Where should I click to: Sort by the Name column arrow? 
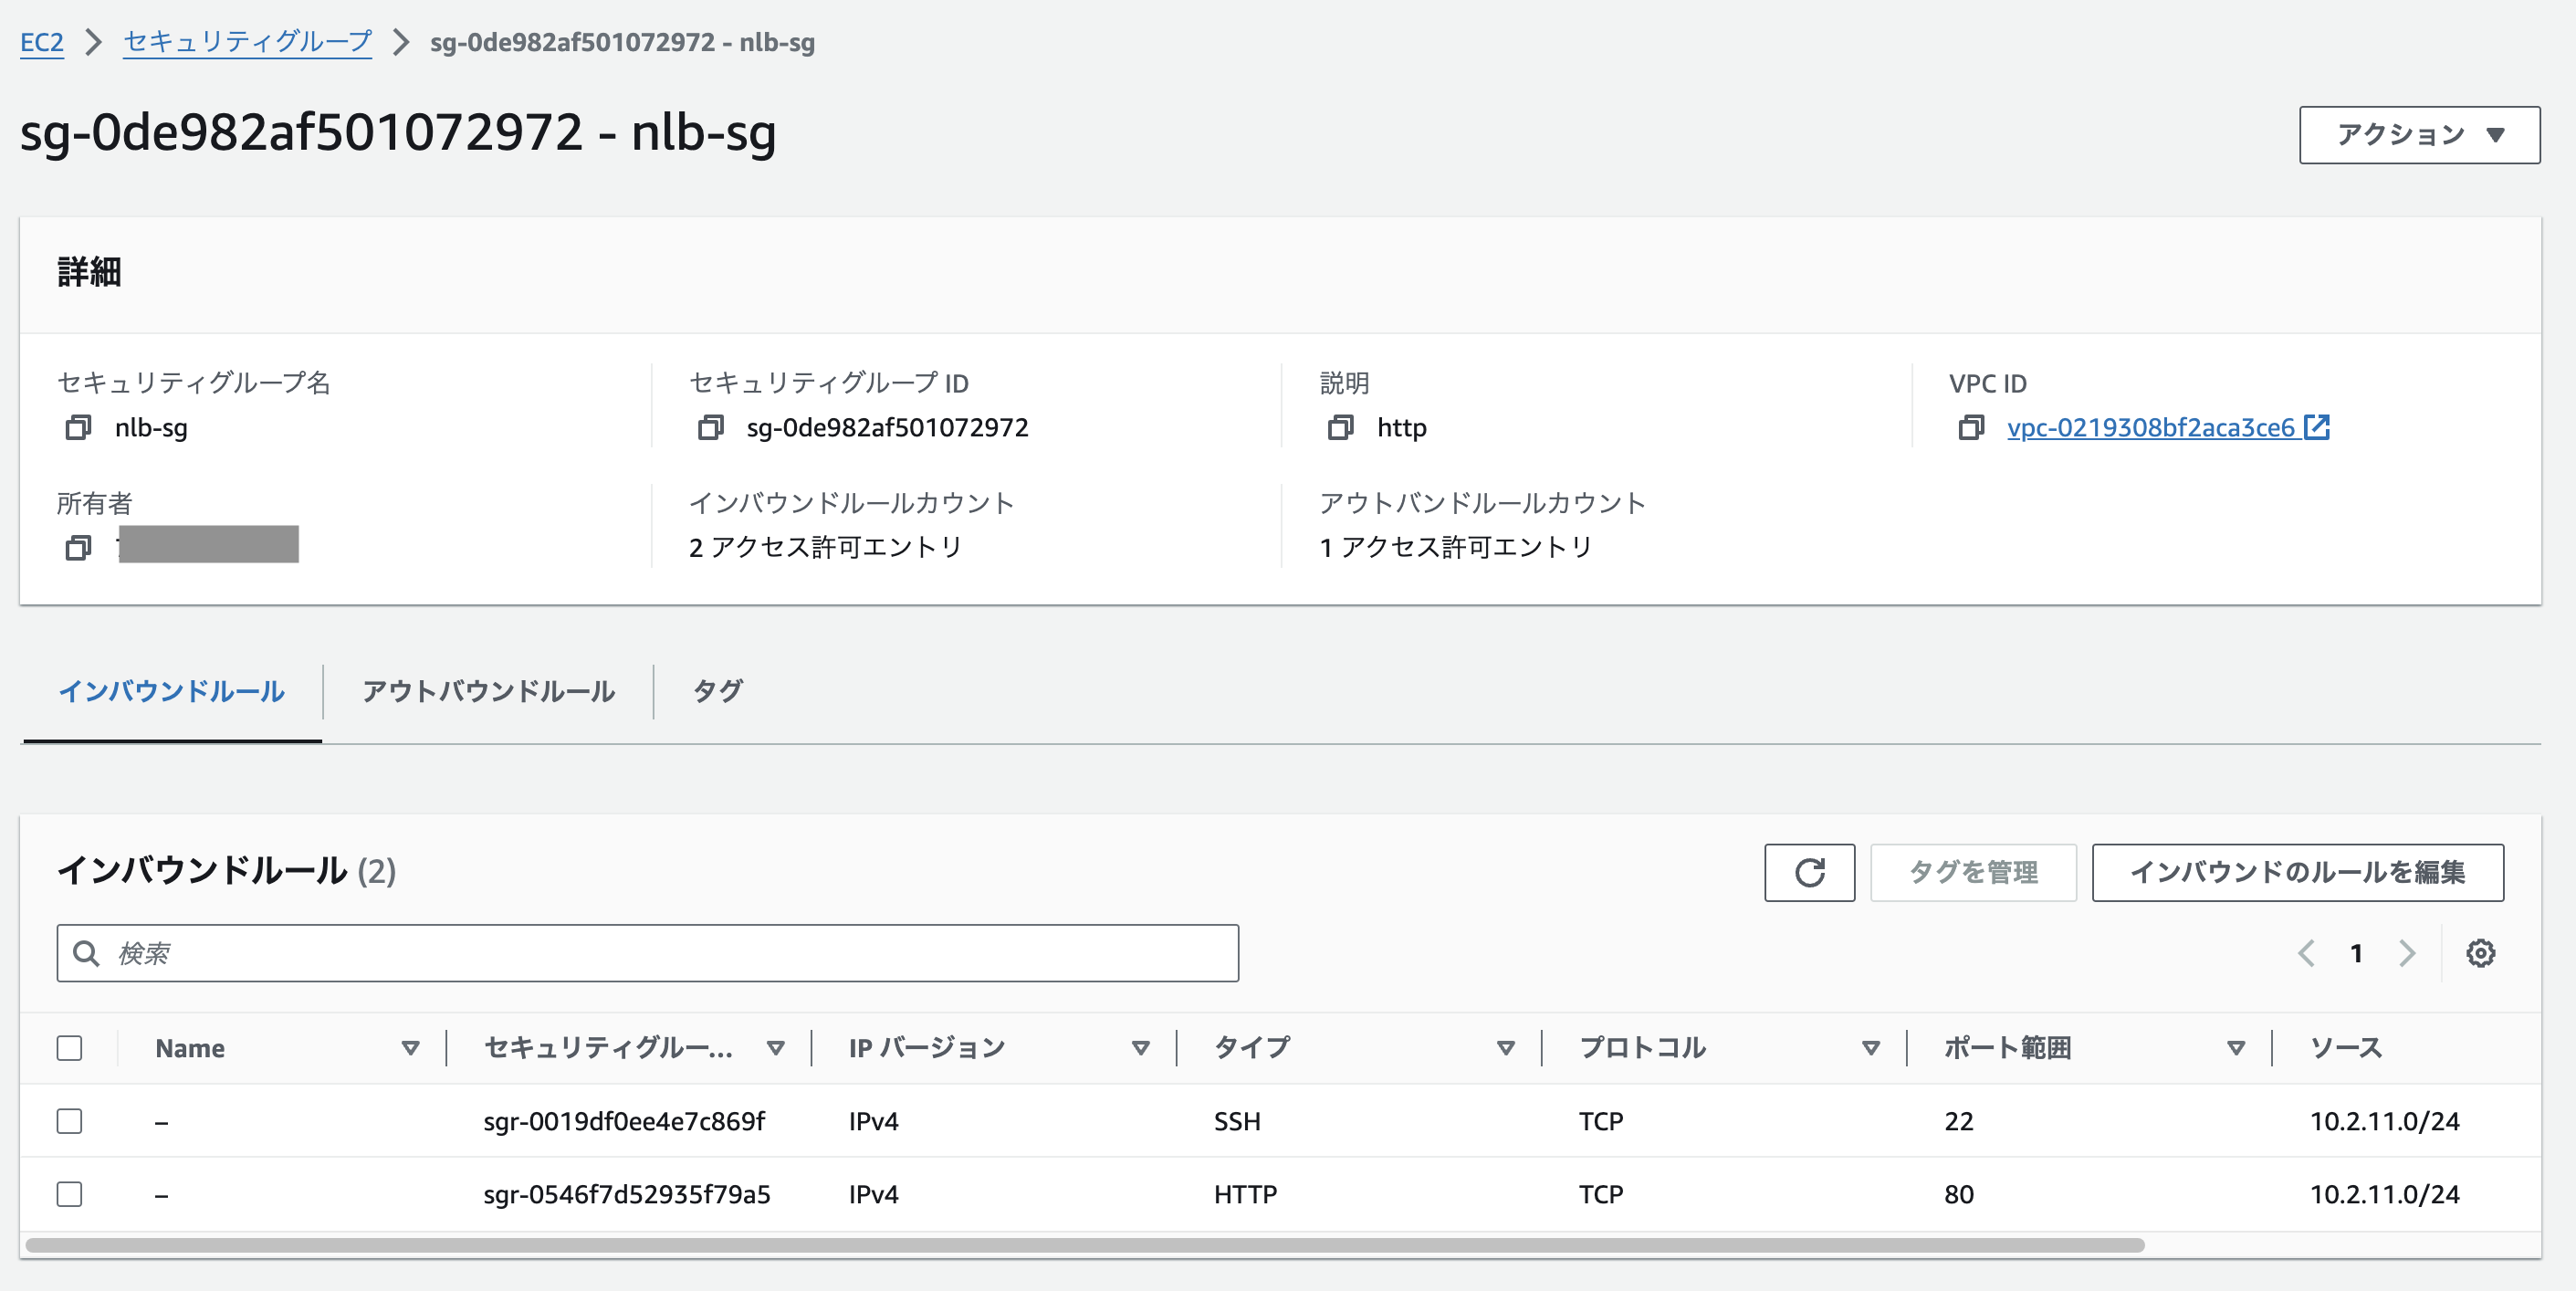point(410,1048)
